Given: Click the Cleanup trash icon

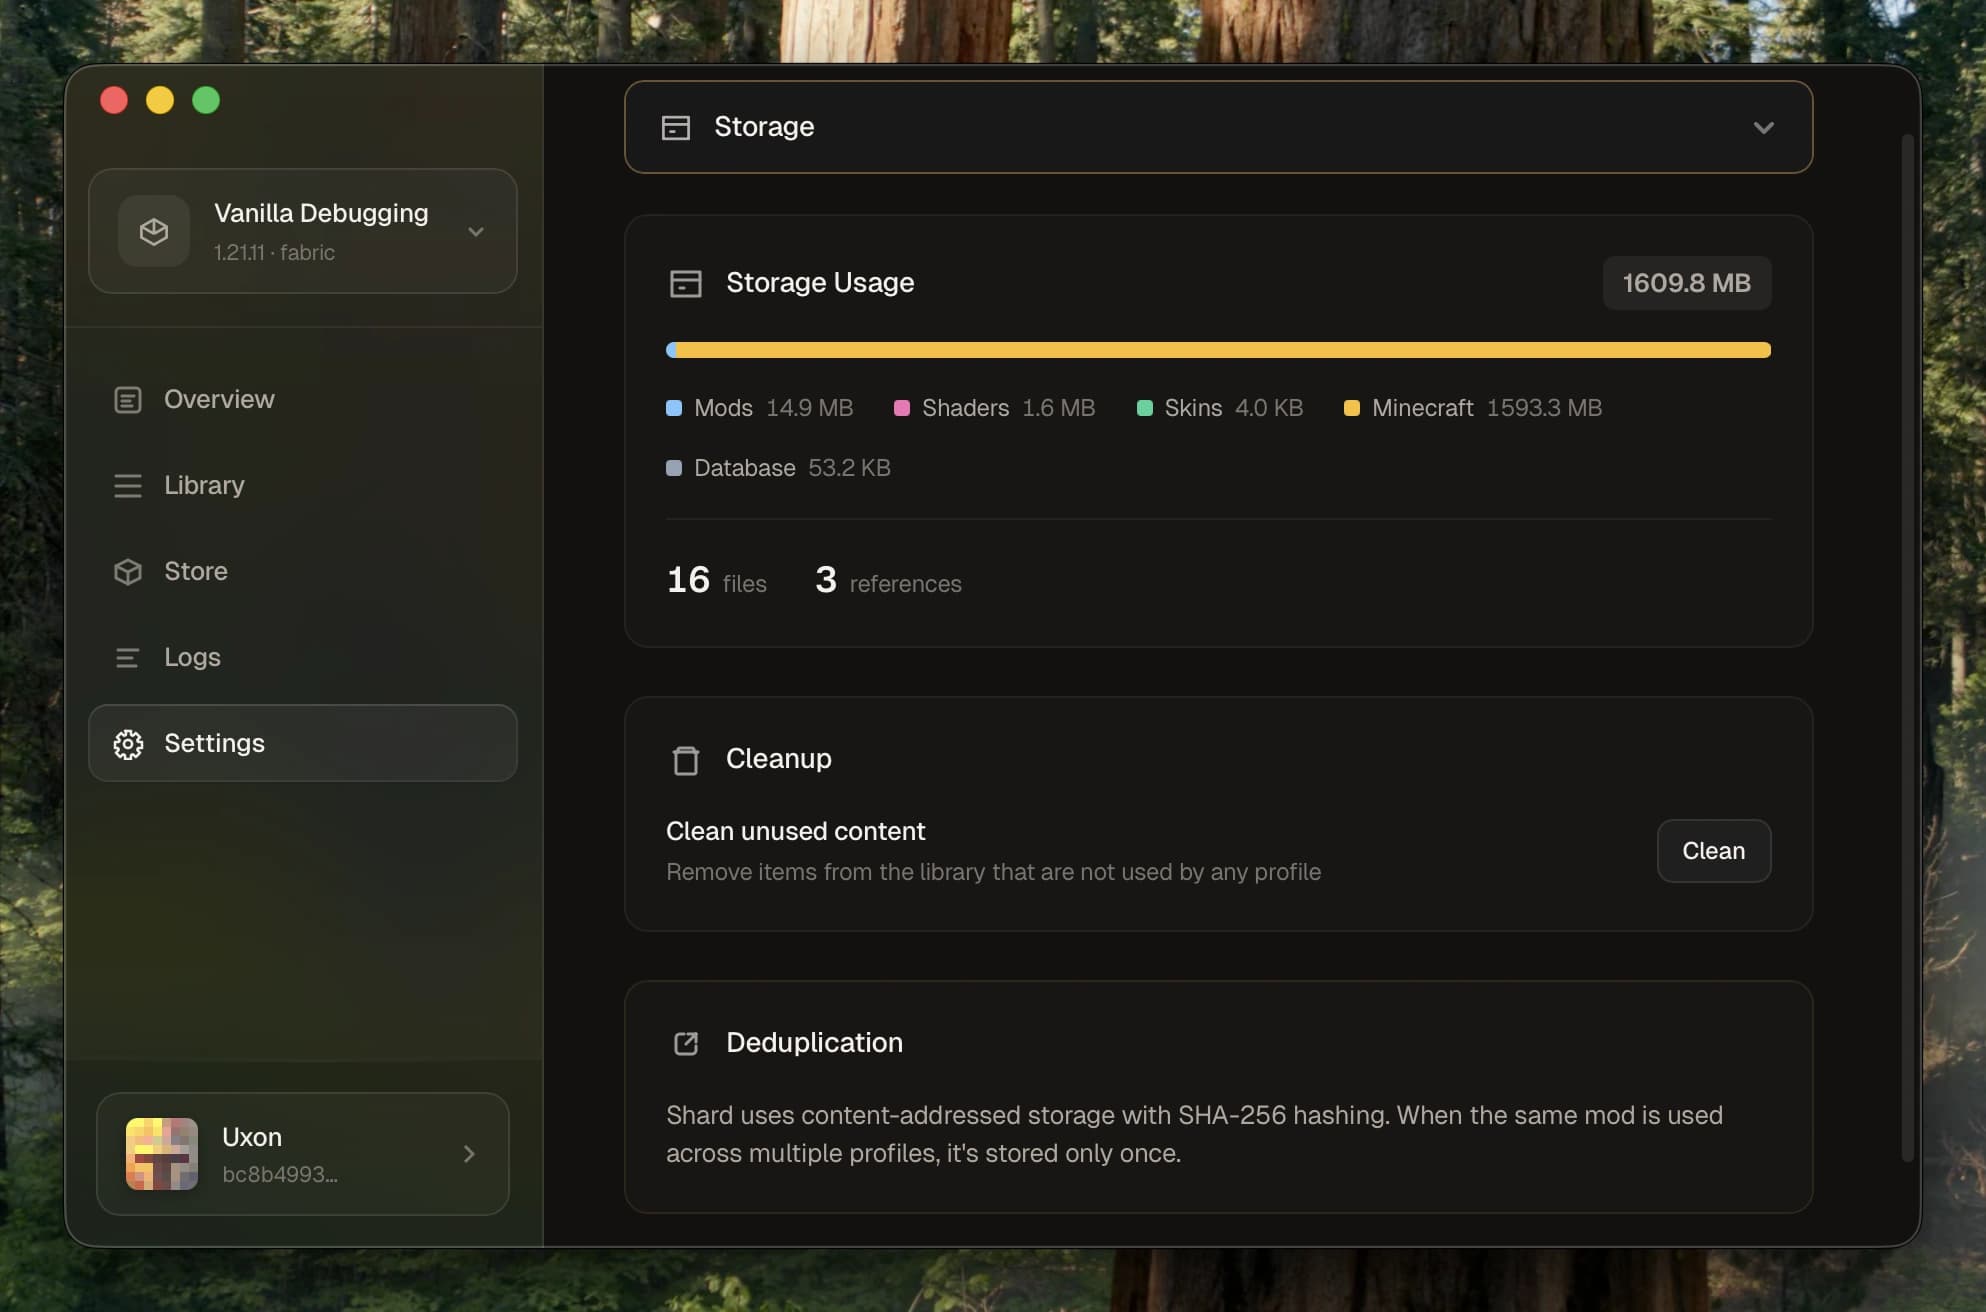Looking at the screenshot, I should coord(686,760).
